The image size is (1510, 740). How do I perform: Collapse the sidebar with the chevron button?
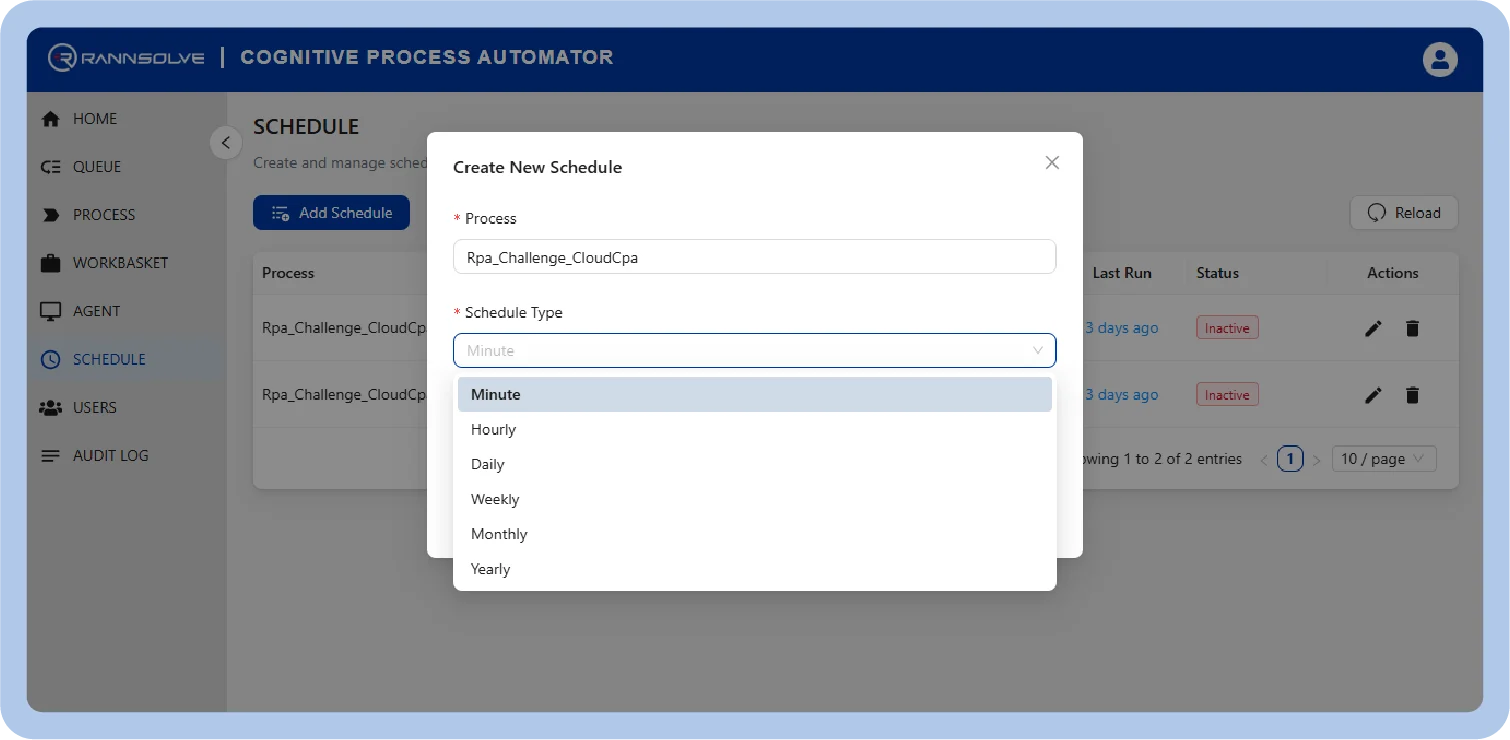point(226,143)
